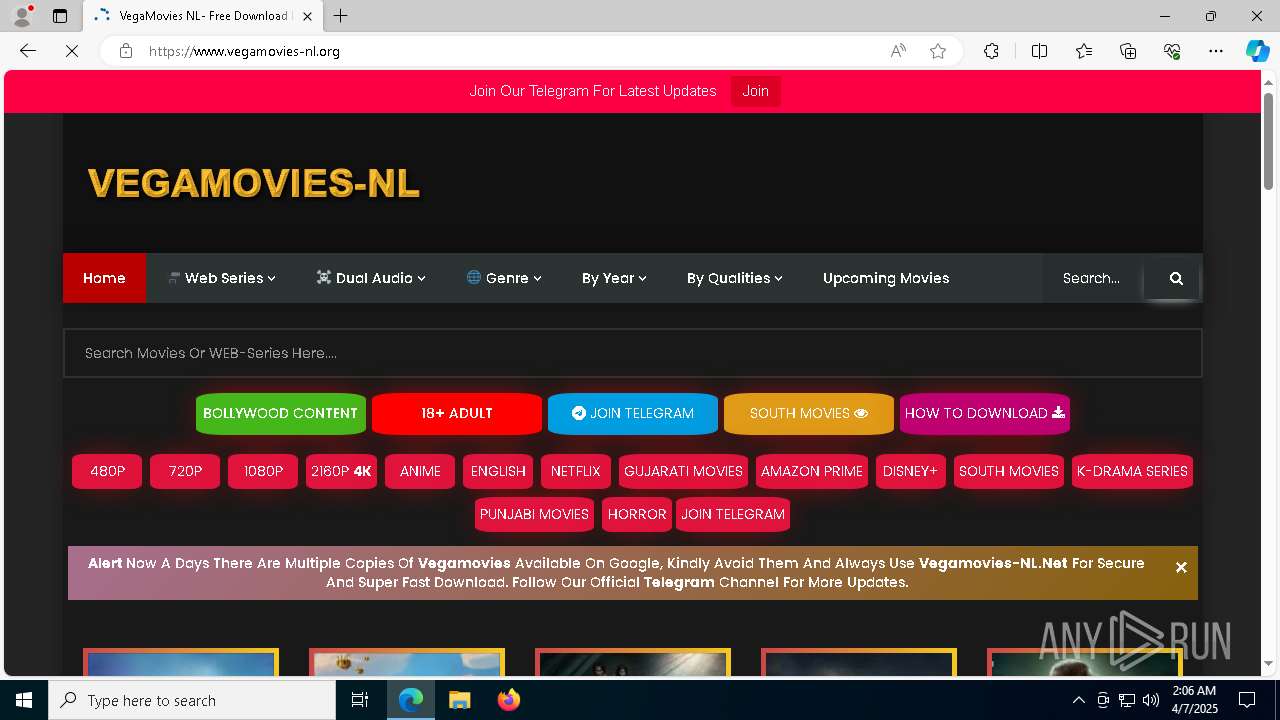This screenshot has height=720, width=1280.
Task: Show hidden system tray icons
Action: [1078, 700]
